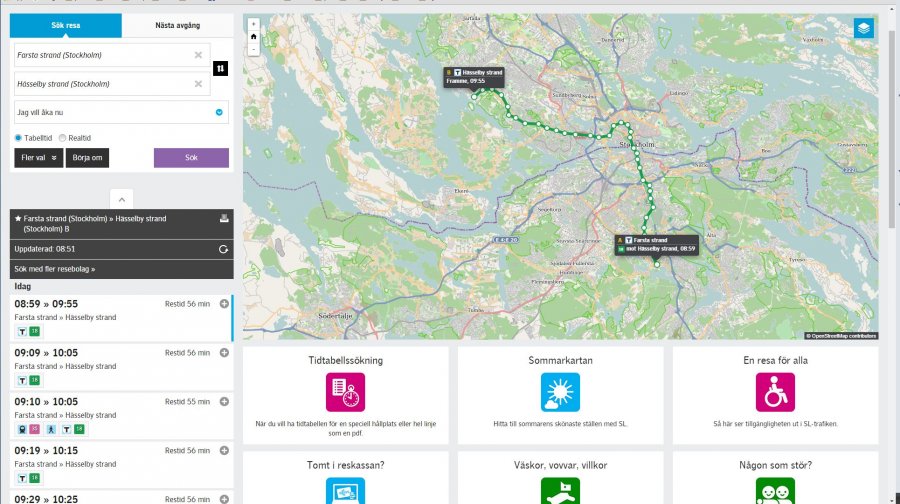Select the Tabelltid radio option
Screen dimensions: 900x504
click(x=19, y=138)
